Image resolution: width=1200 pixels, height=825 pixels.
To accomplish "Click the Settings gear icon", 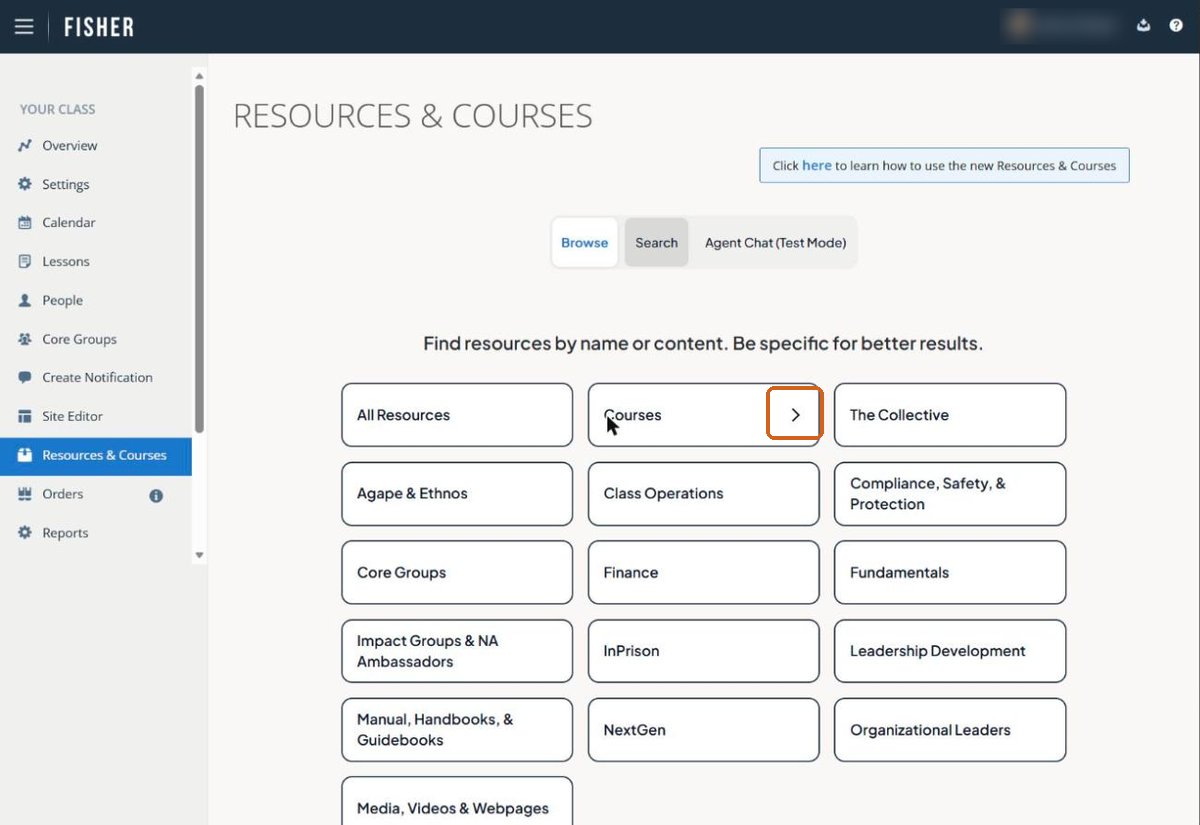I will (x=25, y=185).
